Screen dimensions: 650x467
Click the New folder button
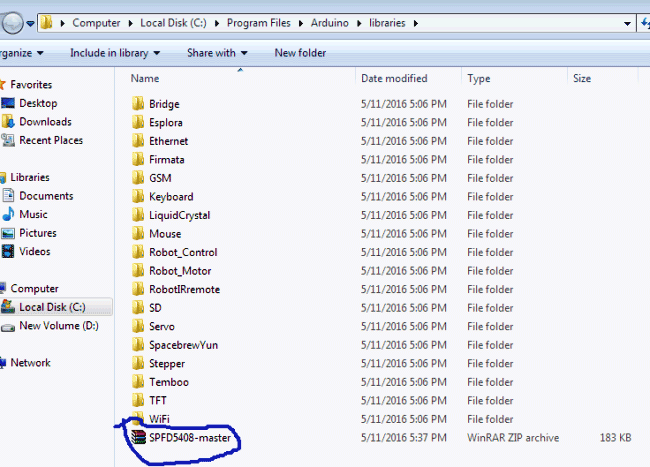pyautogui.click(x=299, y=53)
